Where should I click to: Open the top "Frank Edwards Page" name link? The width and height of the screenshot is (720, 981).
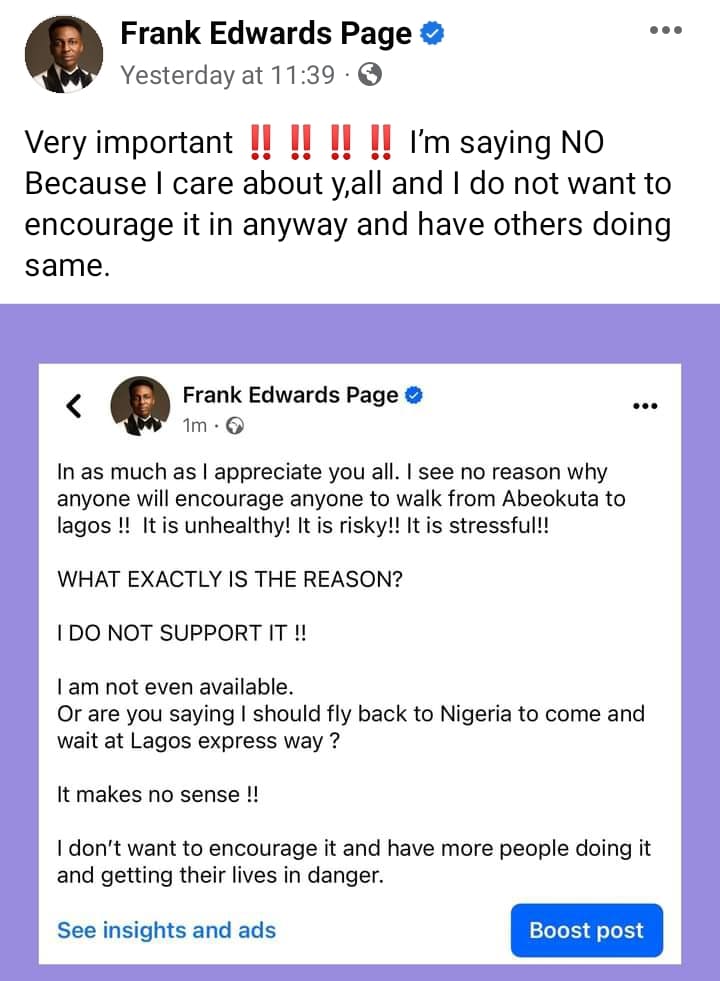[266, 34]
